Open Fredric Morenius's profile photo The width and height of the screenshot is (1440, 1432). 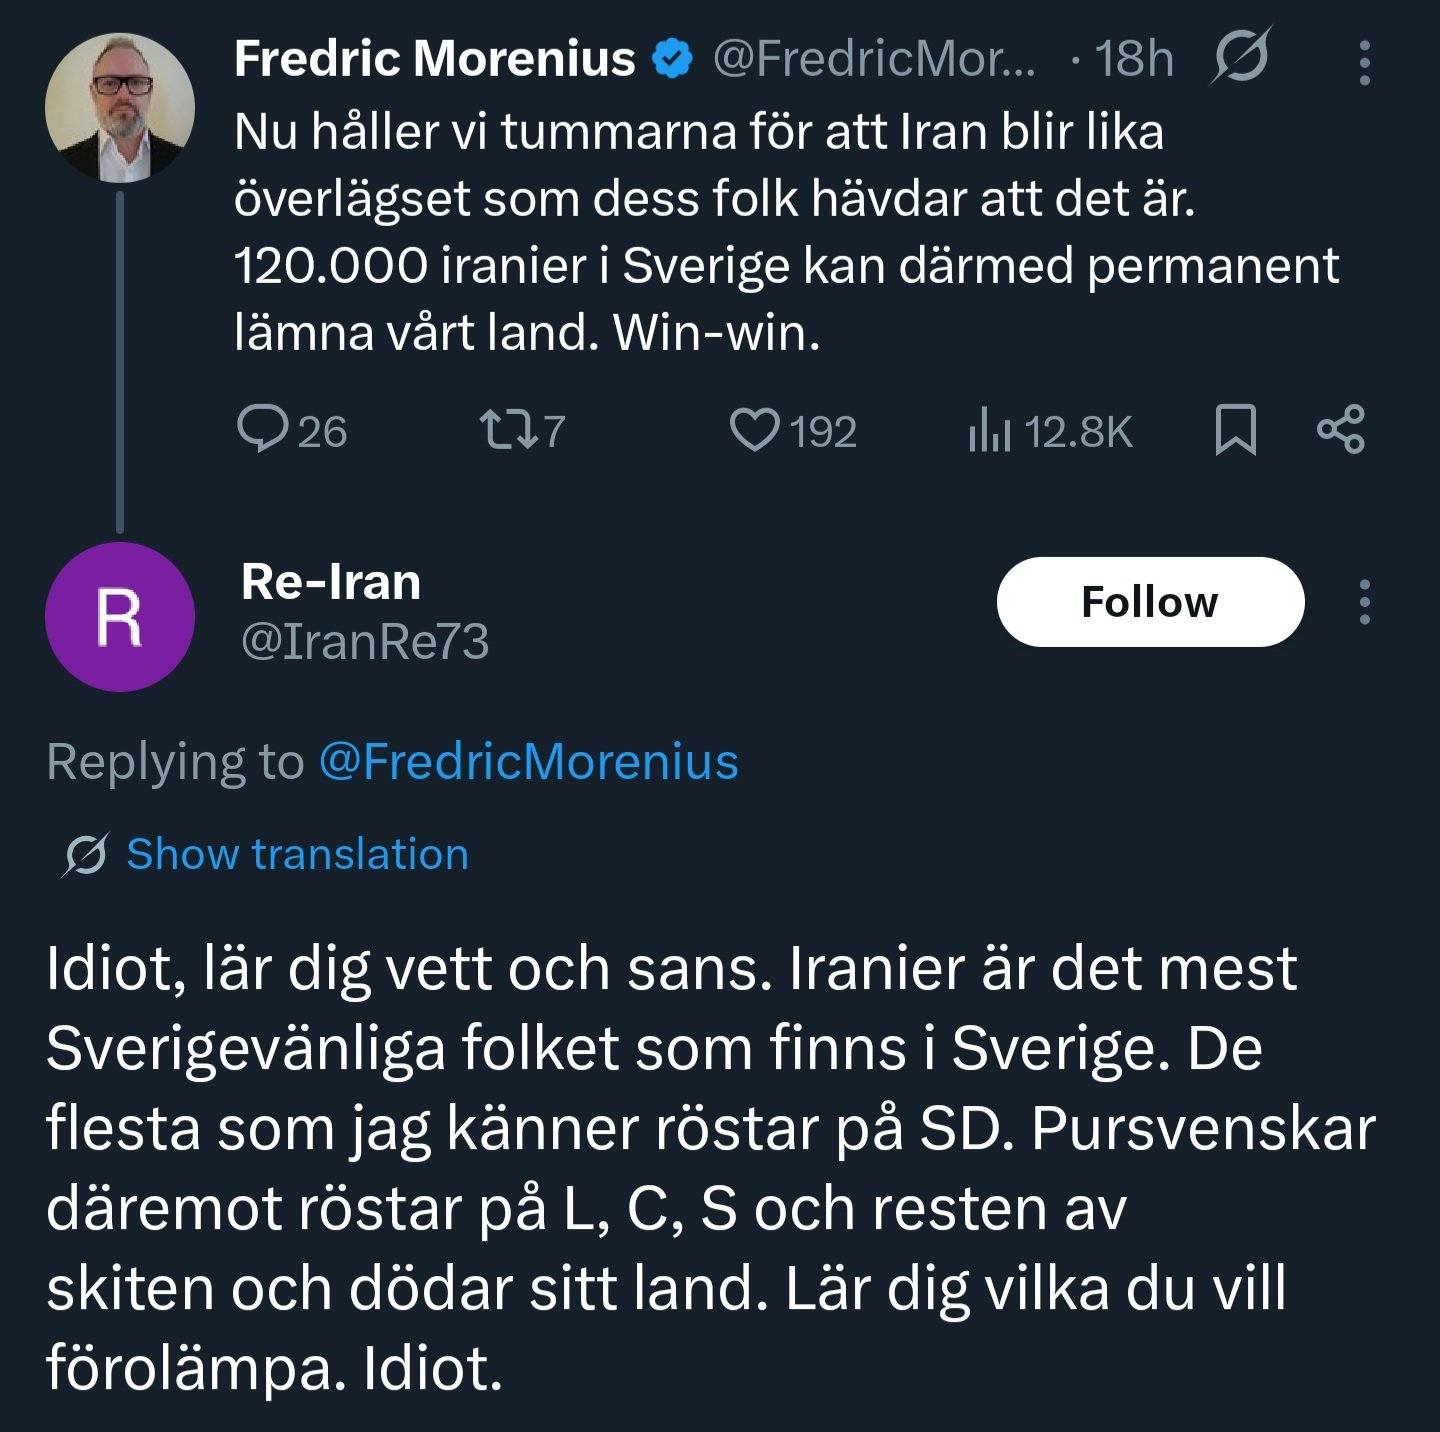coord(120,108)
